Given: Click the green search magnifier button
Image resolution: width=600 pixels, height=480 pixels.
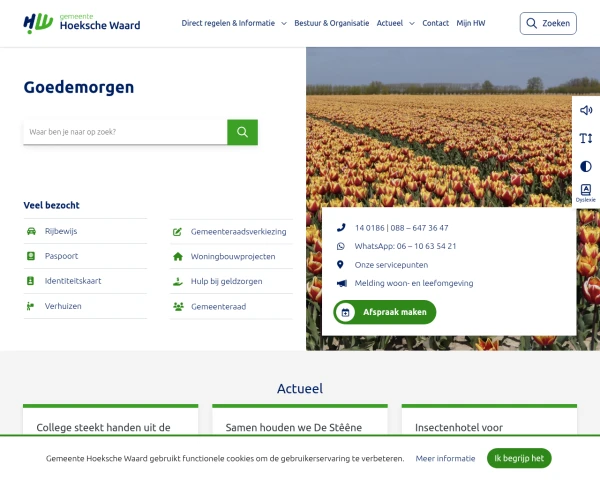Looking at the screenshot, I should 242,132.
